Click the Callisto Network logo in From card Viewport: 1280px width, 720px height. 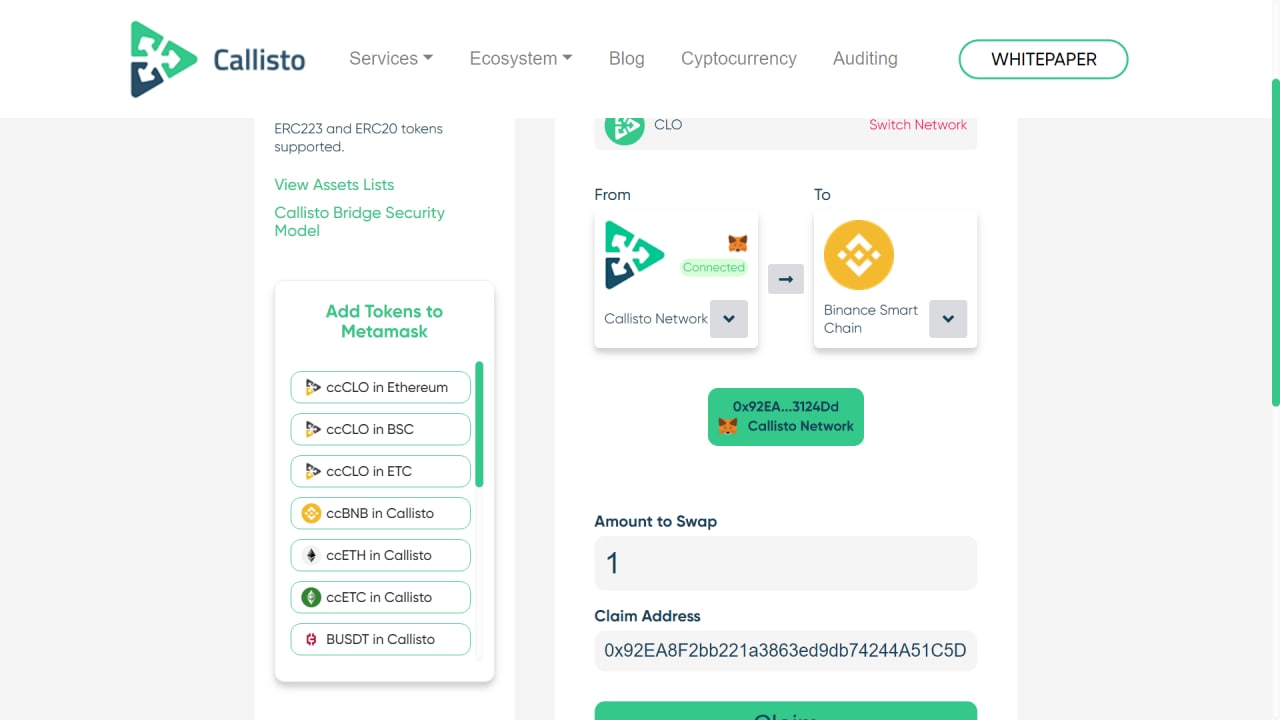point(634,255)
